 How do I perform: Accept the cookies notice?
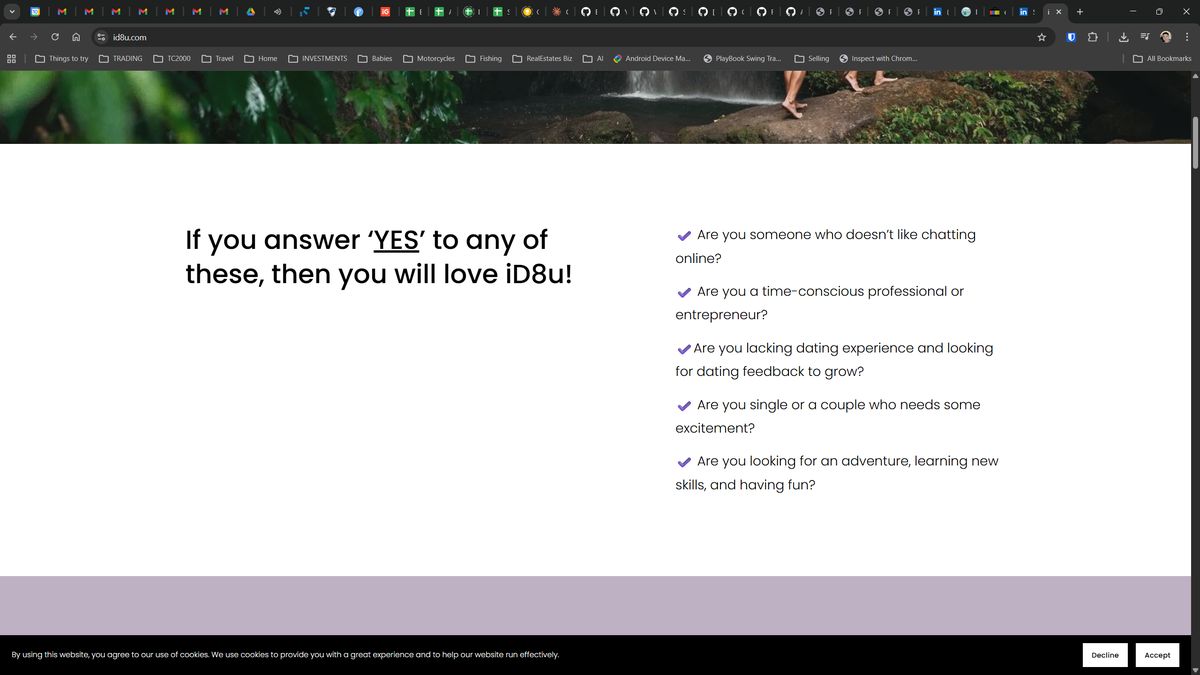[1157, 655]
